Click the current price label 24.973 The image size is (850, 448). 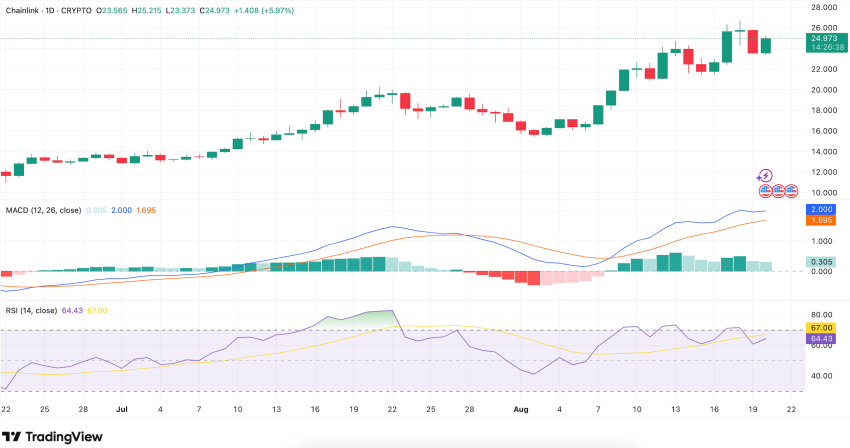(x=825, y=38)
